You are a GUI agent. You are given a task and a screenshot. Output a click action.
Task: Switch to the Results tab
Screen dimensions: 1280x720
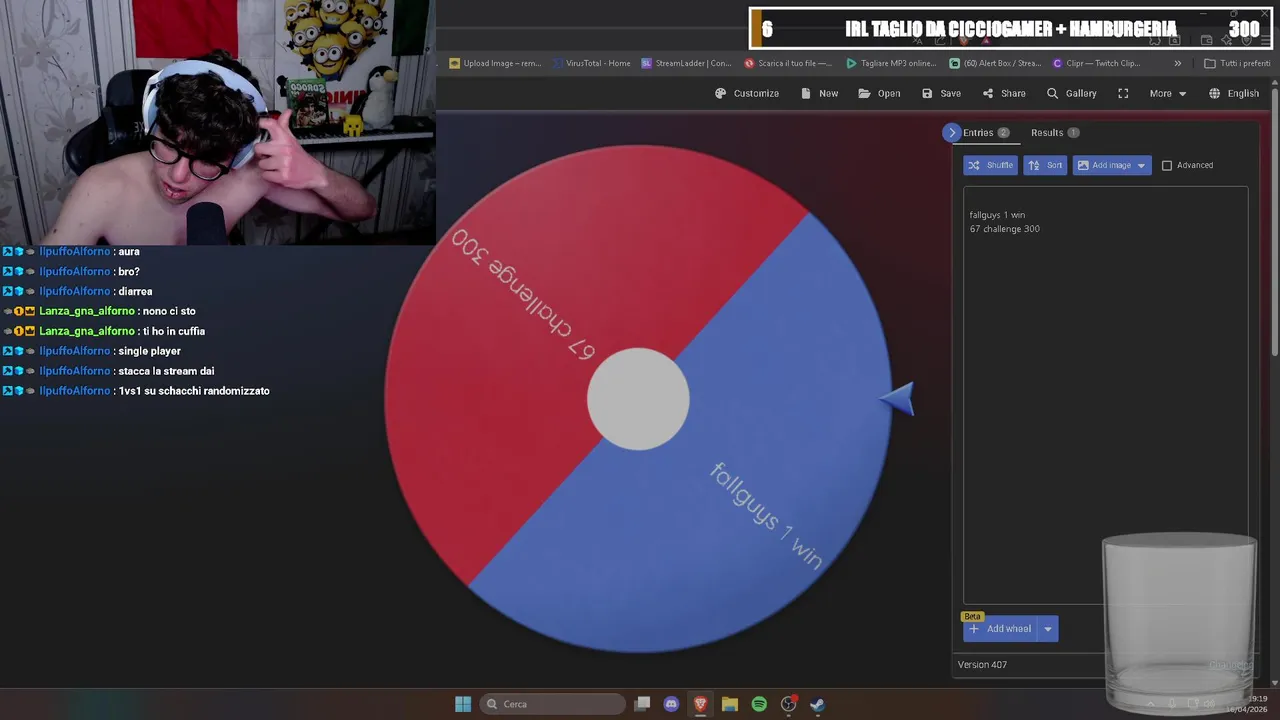coord(1055,132)
